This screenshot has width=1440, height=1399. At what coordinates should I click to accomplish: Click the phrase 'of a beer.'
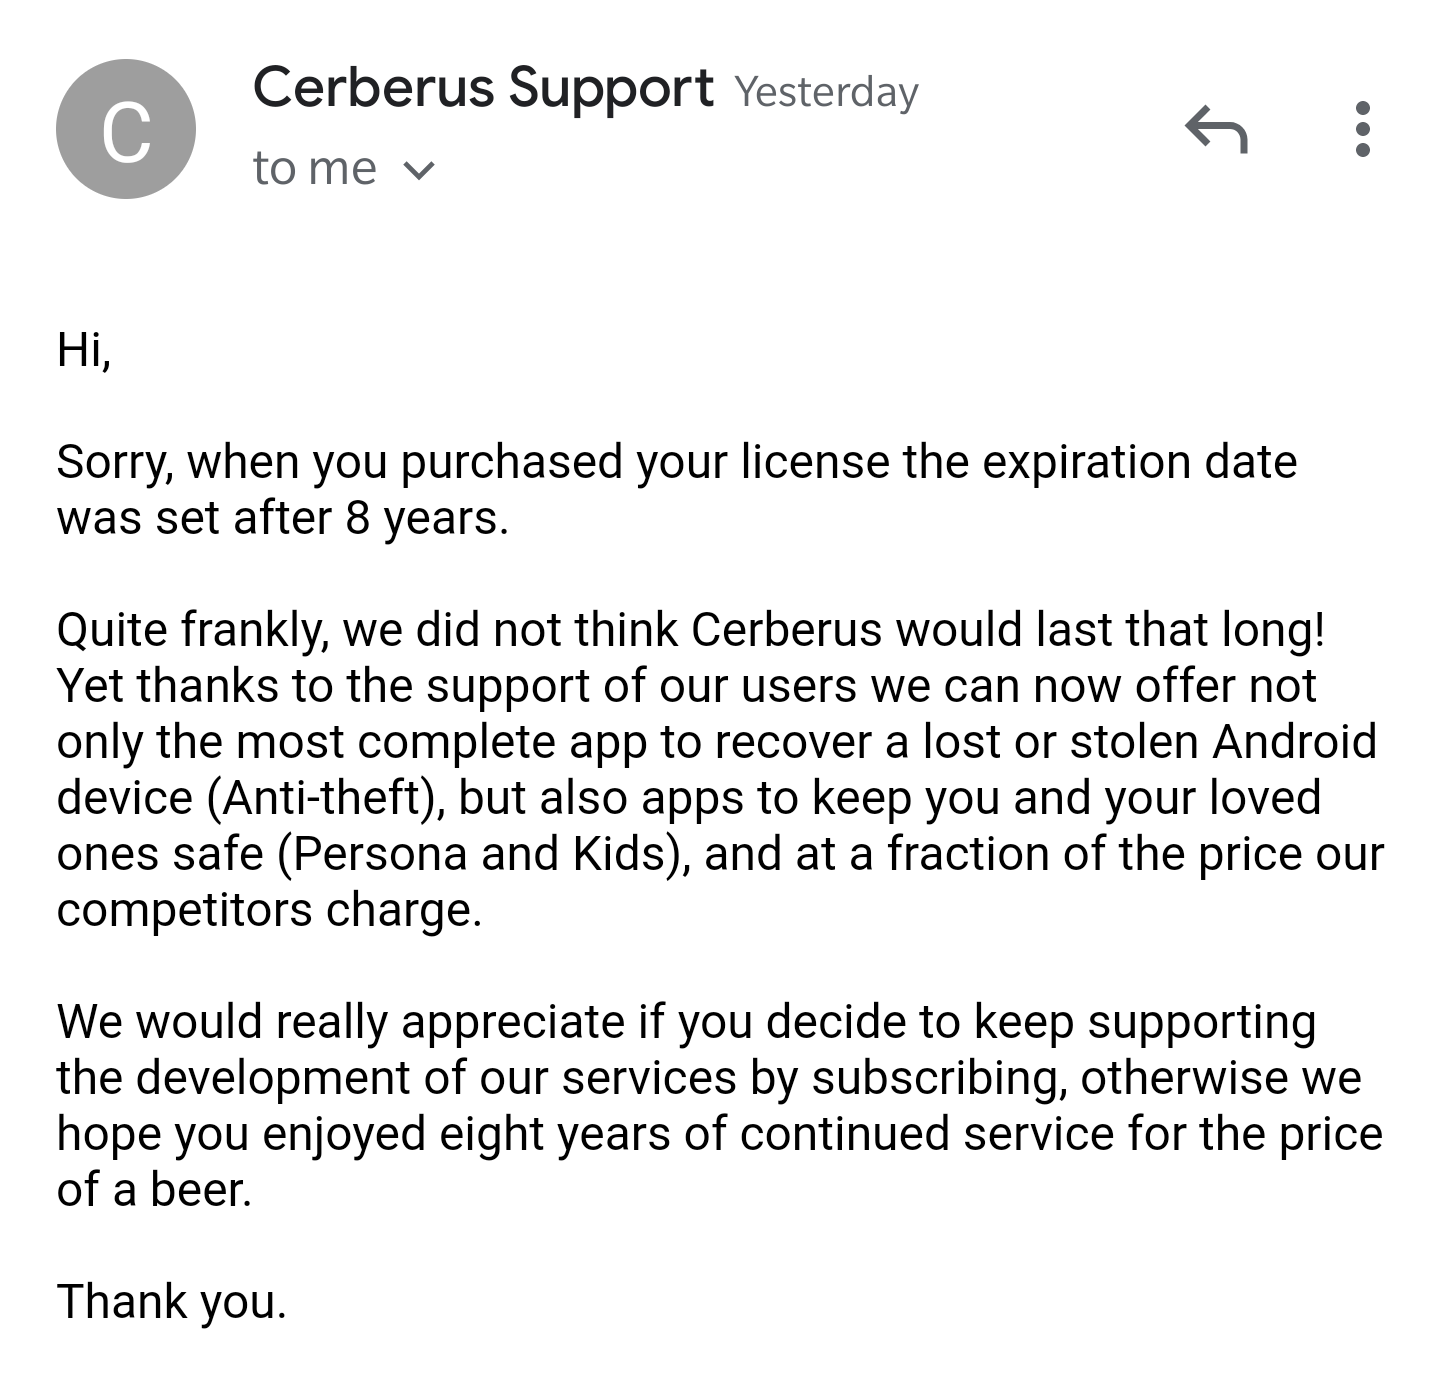(154, 1190)
